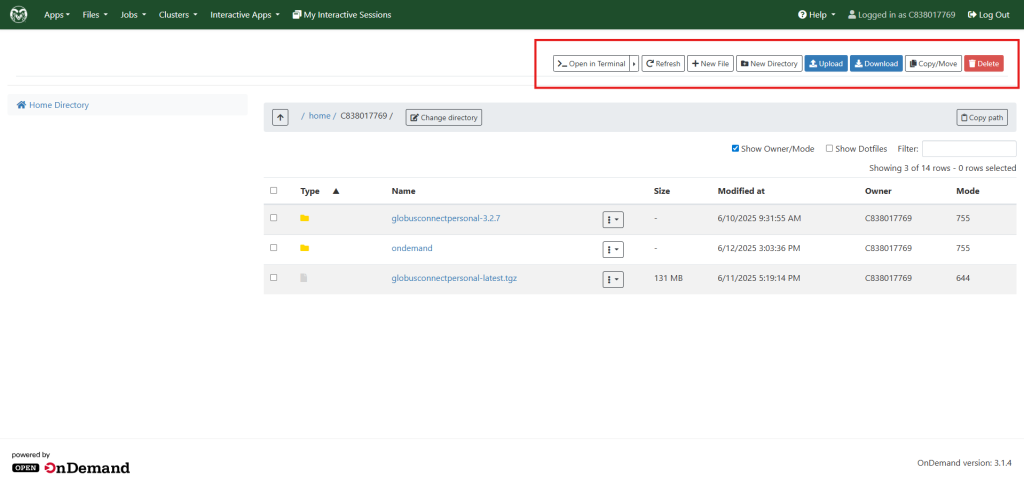Enable the Show Dotfiles checkbox
This screenshot has width=1024, height=485.
click(x=829, y=148)
